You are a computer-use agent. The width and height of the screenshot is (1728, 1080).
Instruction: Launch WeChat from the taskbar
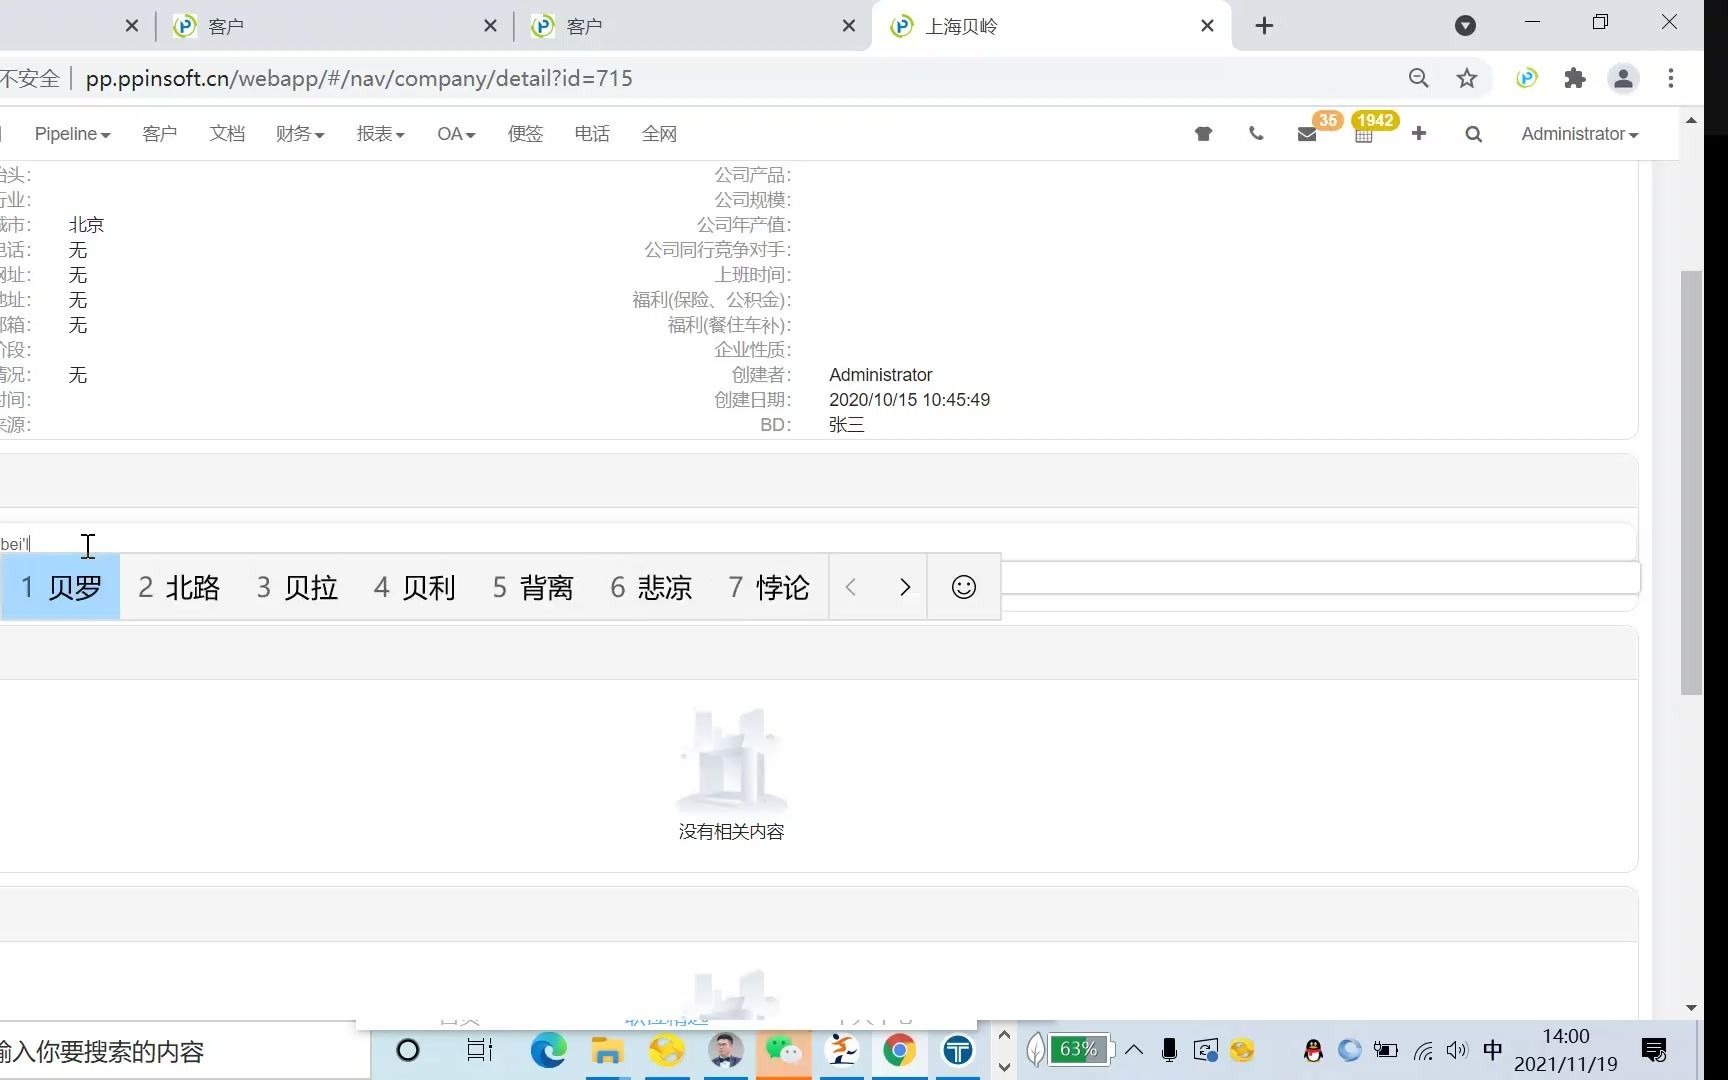click(x=784, y=1051)
